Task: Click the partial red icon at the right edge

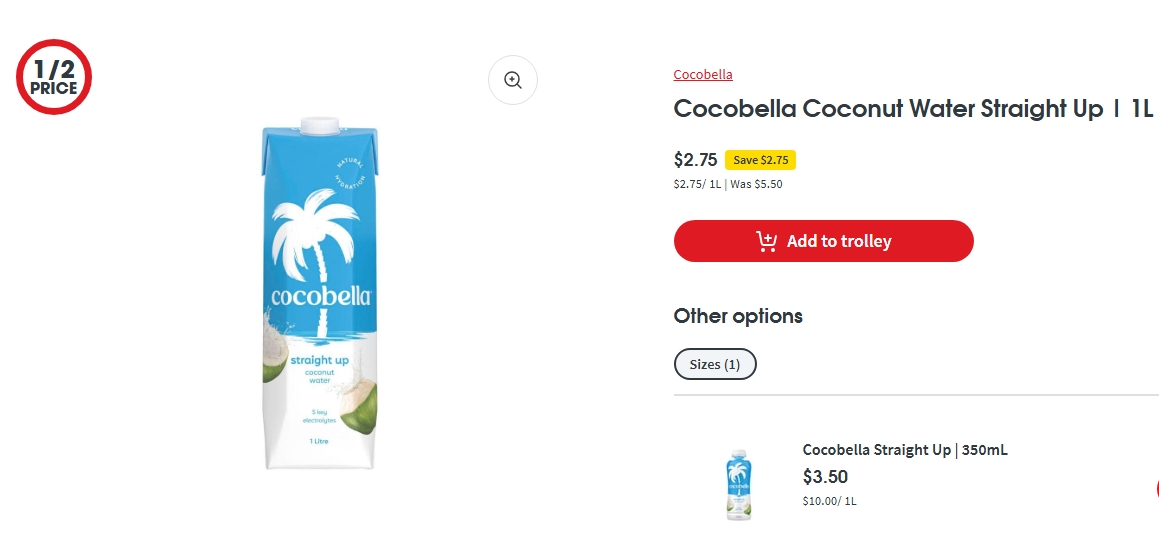Action: pyautogui.click(x=1155, y=489)
